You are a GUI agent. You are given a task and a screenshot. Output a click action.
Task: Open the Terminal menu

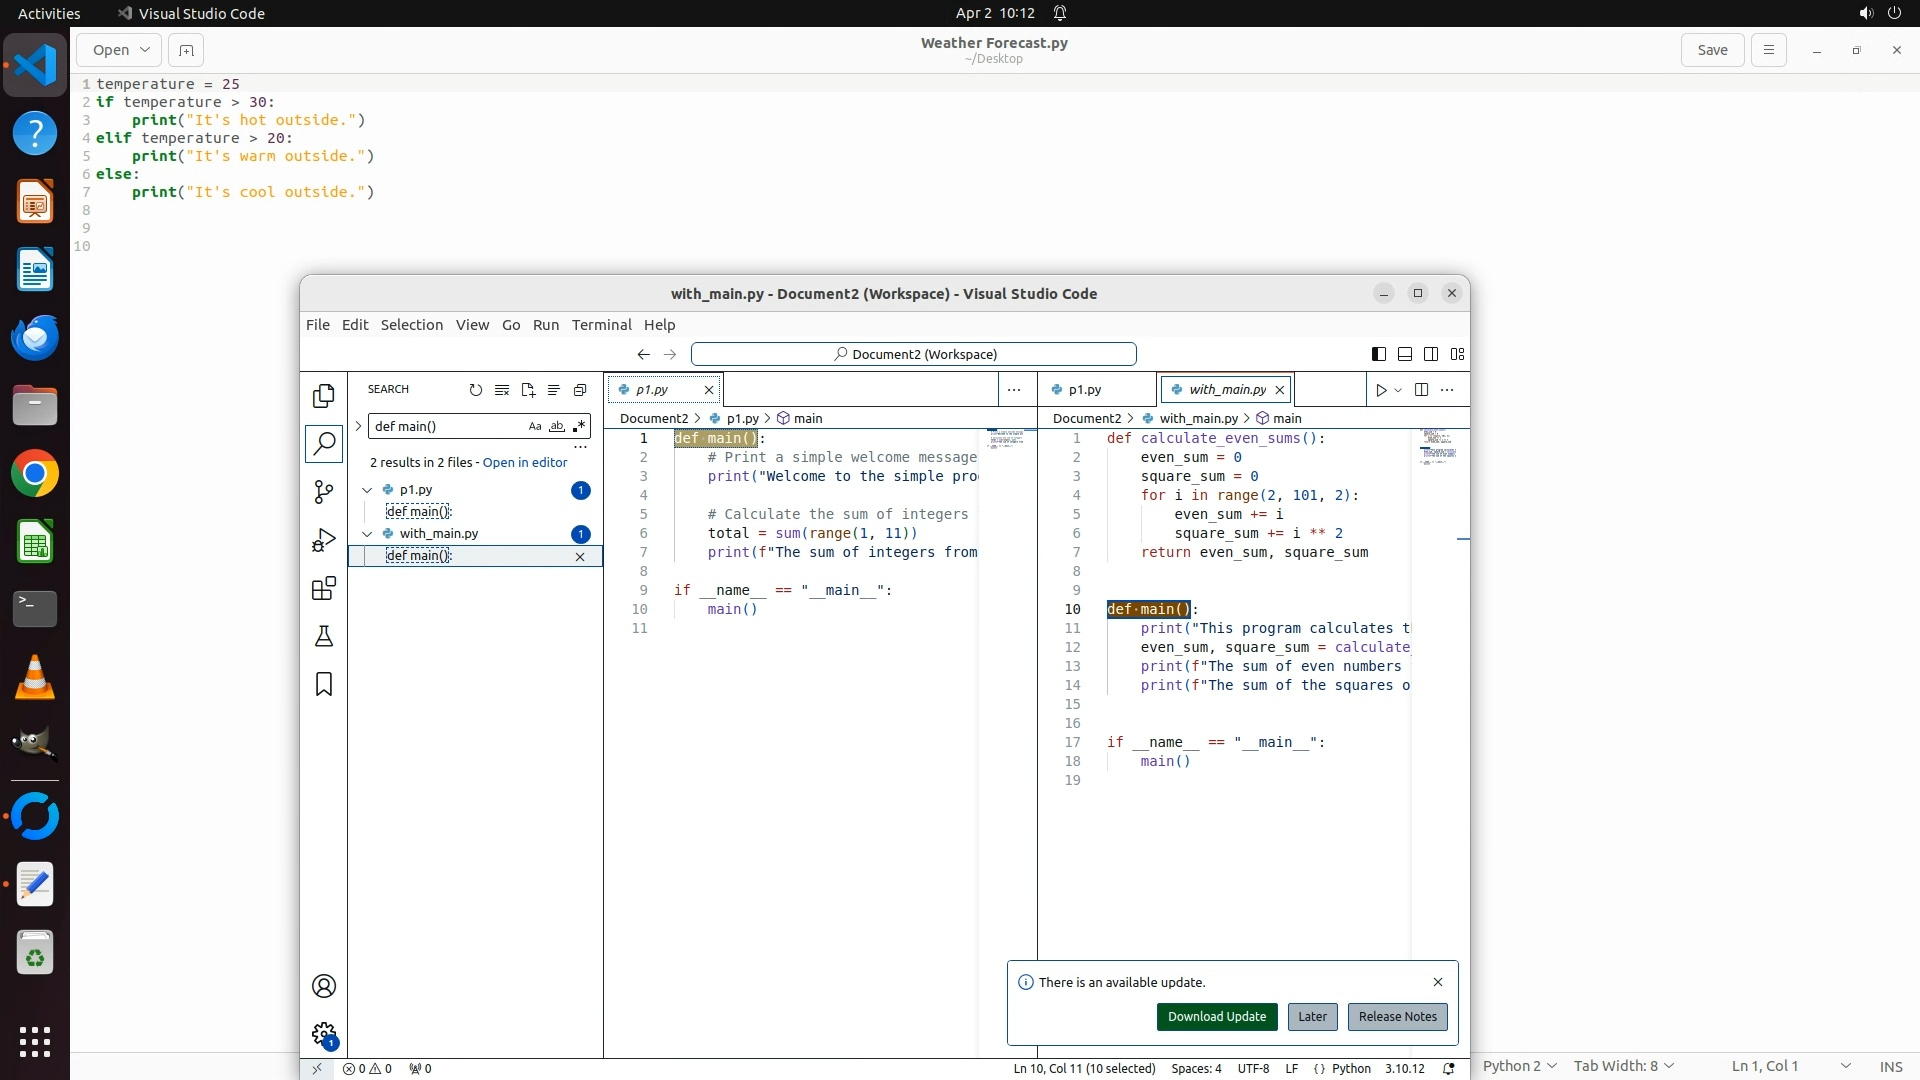pos(601,325)
